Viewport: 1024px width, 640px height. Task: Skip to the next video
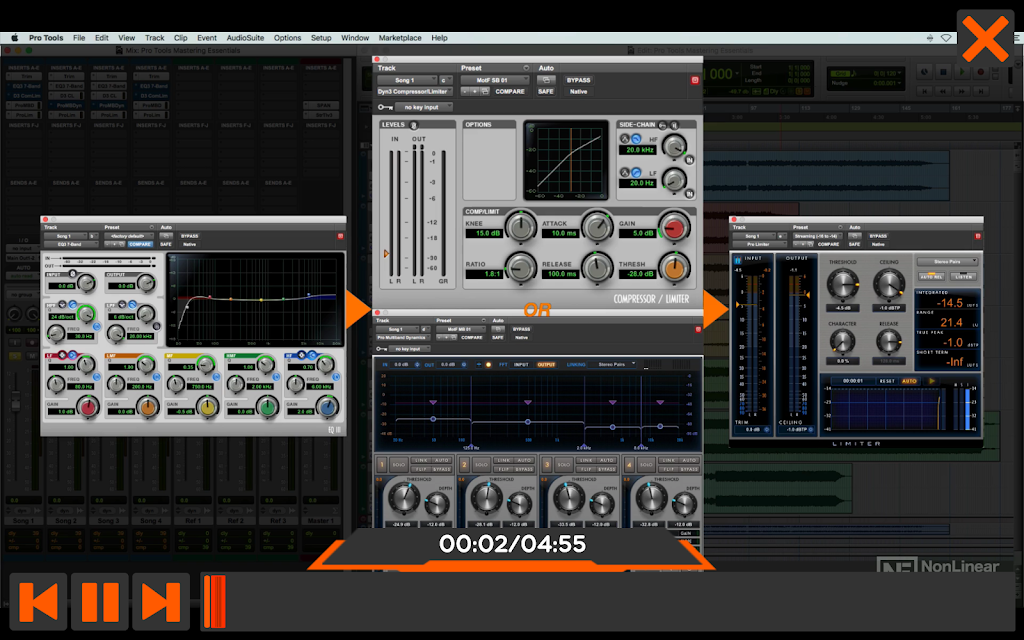click(x=161, y=601)
